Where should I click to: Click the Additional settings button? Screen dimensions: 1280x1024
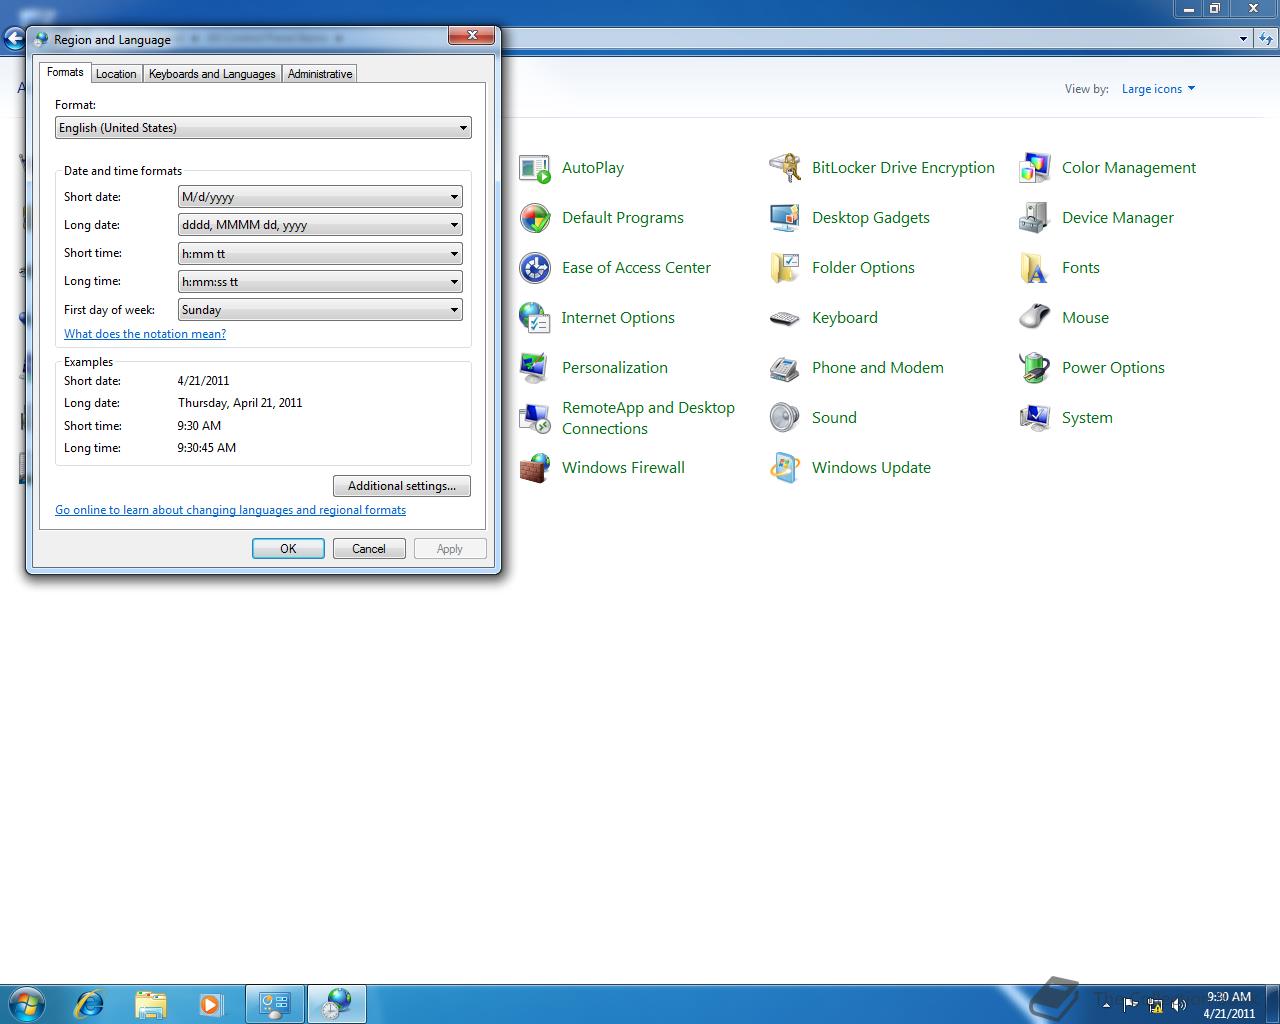[402, 486]
